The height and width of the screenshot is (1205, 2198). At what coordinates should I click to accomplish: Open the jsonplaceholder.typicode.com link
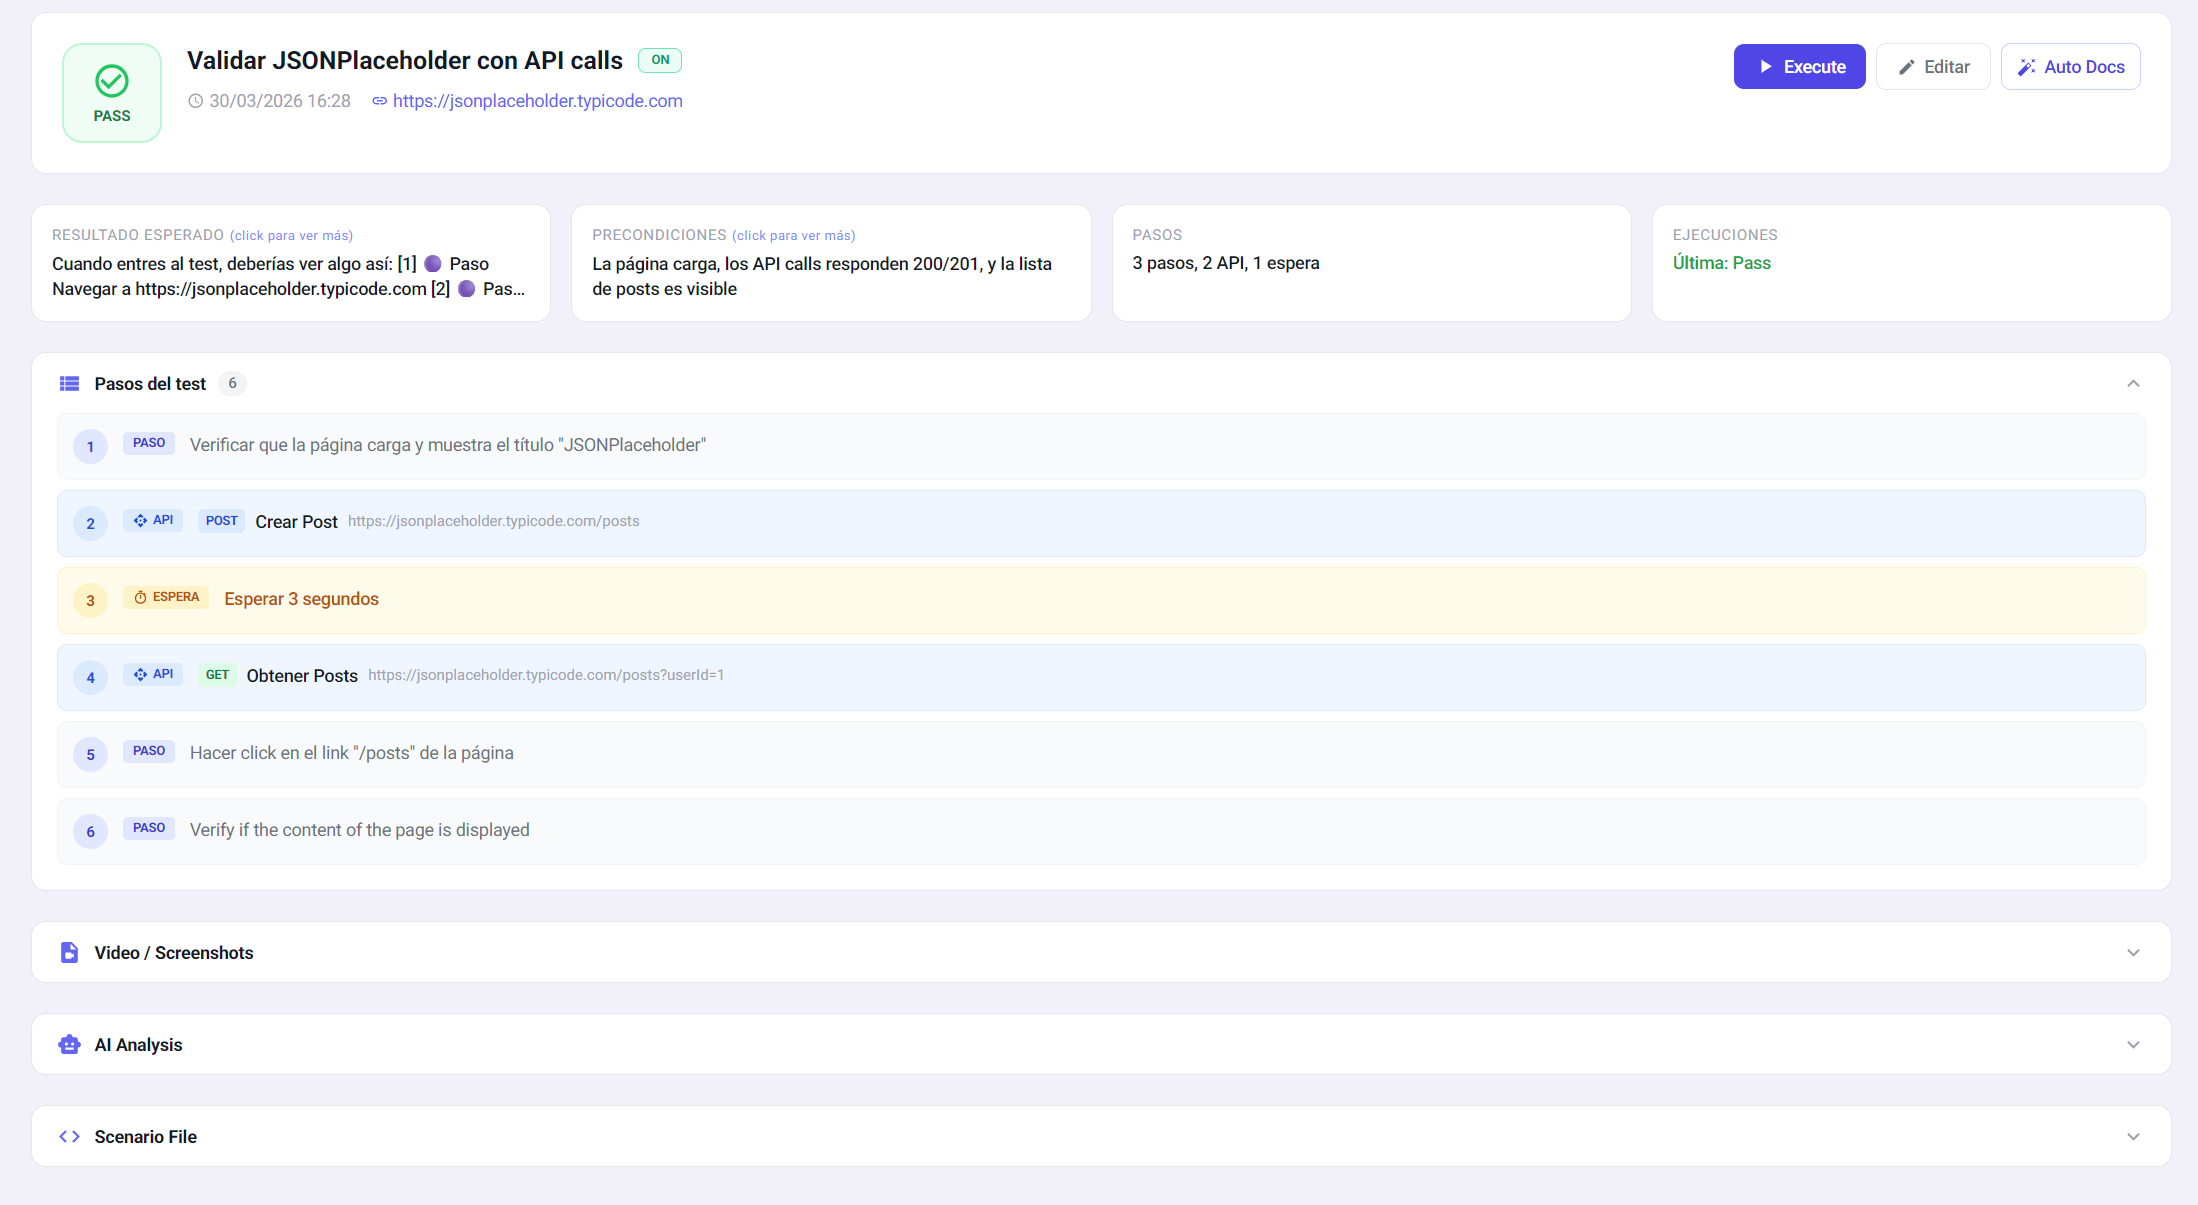point(537,101)
